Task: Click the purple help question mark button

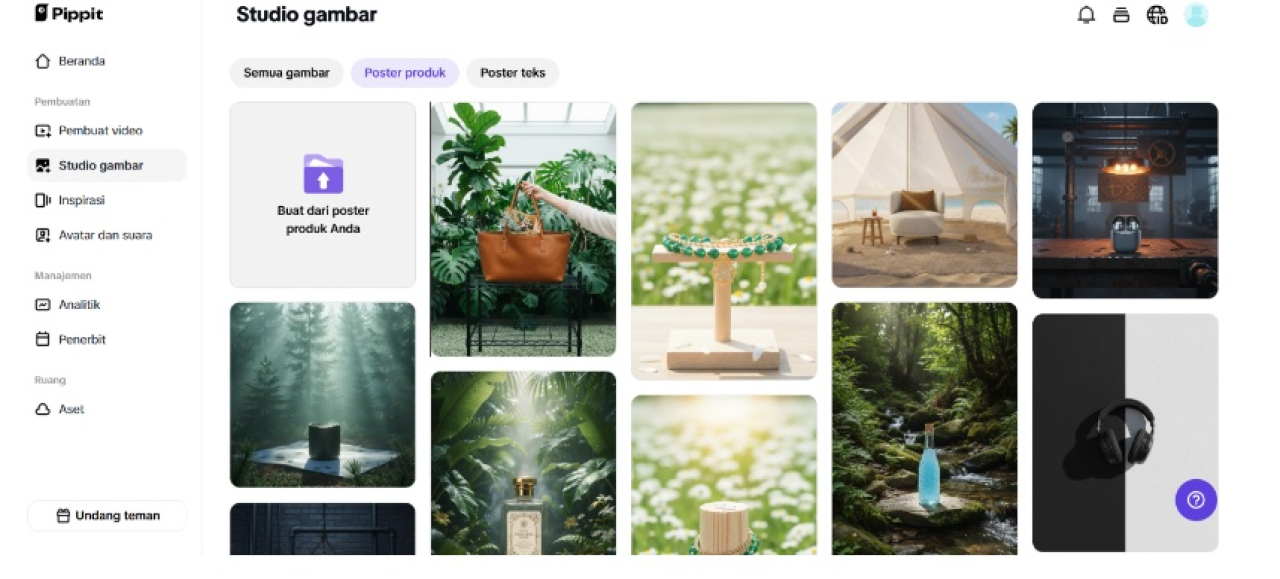Action: pyautogui.click(x=1196, y=500)
